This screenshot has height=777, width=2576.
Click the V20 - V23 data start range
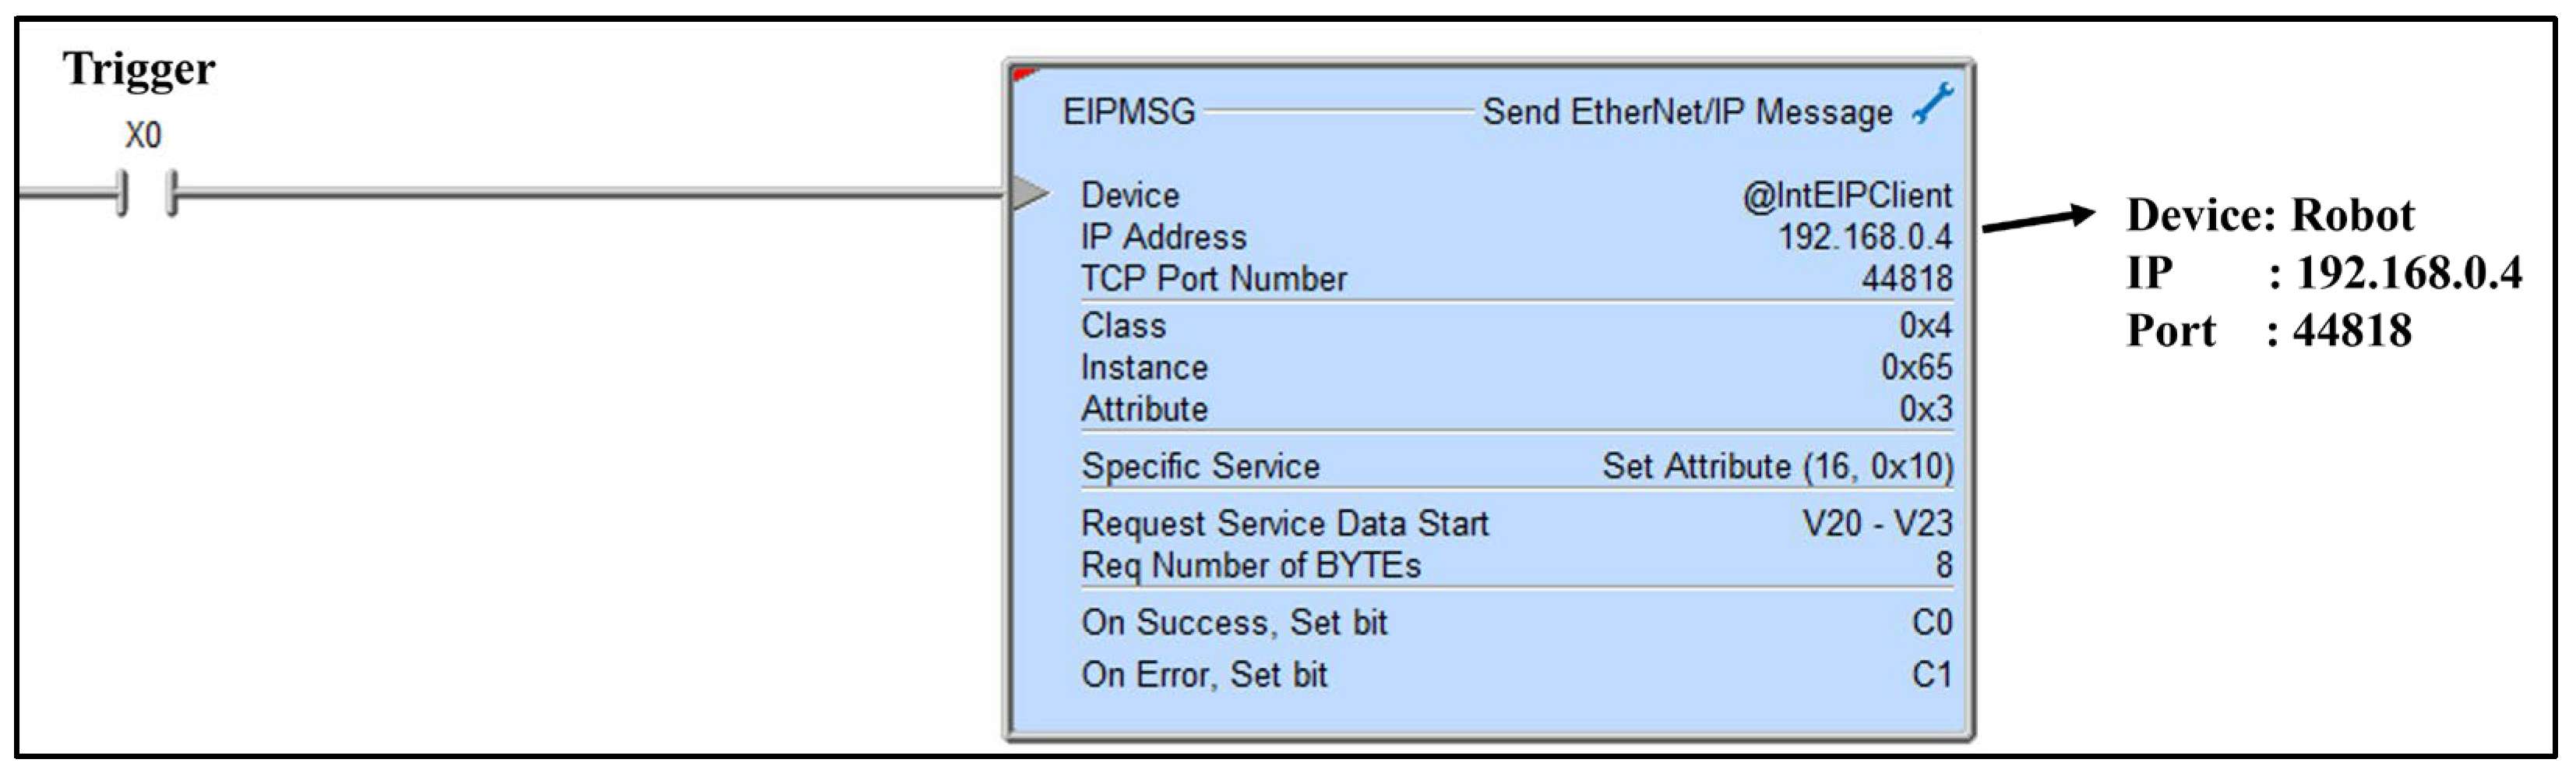(x=1876, y=524)
